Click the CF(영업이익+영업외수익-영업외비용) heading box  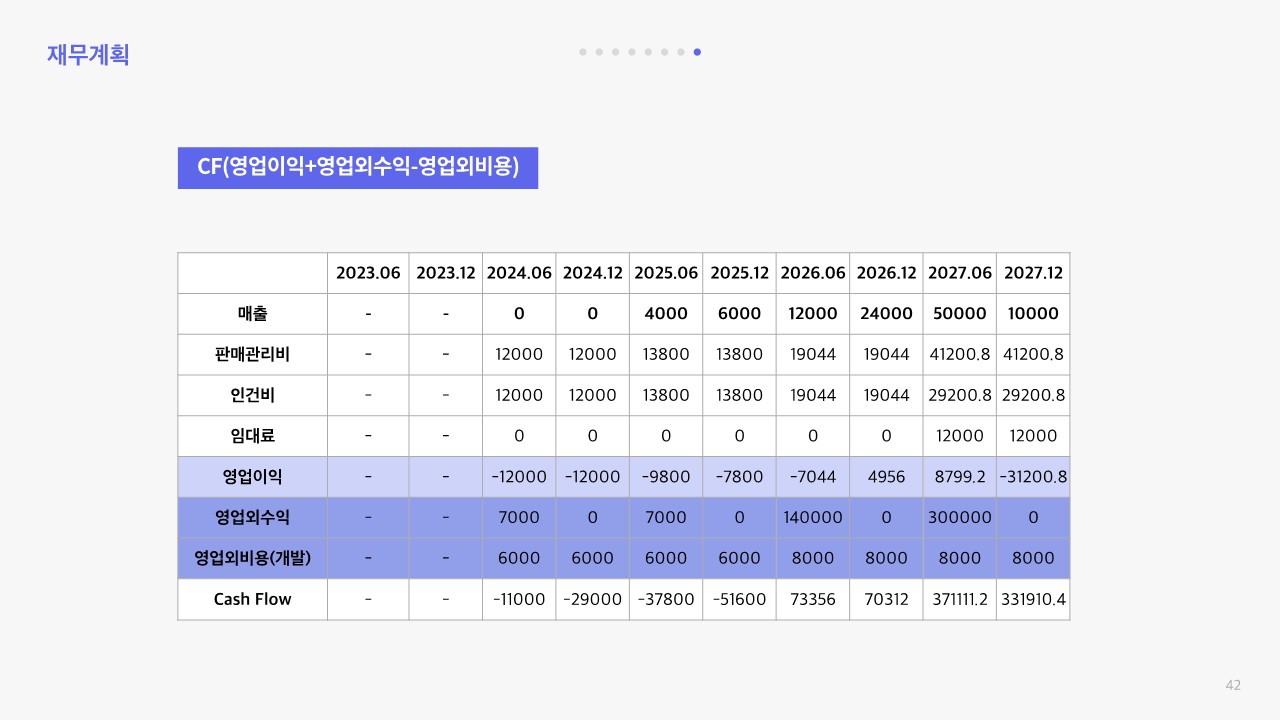(x=358, y=168)
